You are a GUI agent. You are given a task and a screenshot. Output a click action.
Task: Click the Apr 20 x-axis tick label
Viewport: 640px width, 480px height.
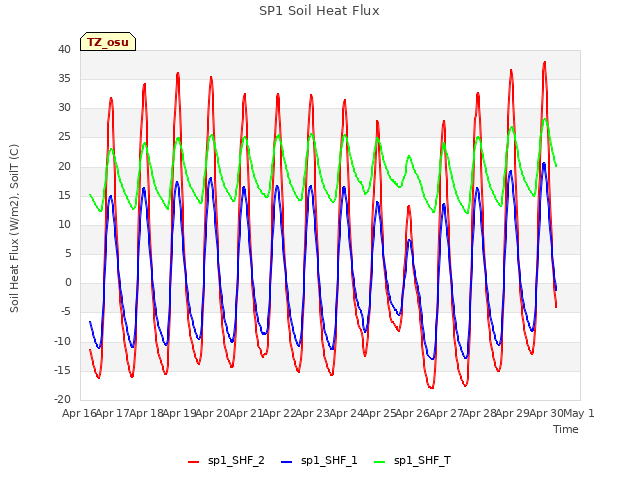point(213,413)
